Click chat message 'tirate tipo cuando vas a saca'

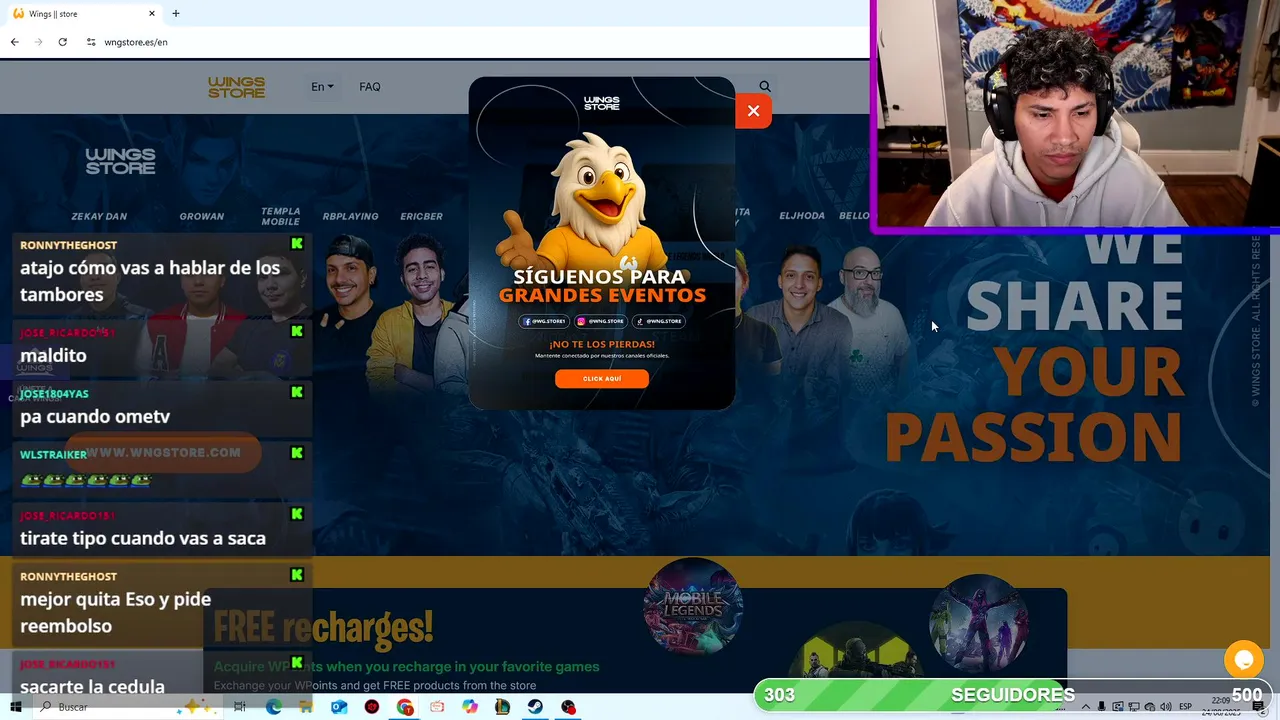point(143,538)
